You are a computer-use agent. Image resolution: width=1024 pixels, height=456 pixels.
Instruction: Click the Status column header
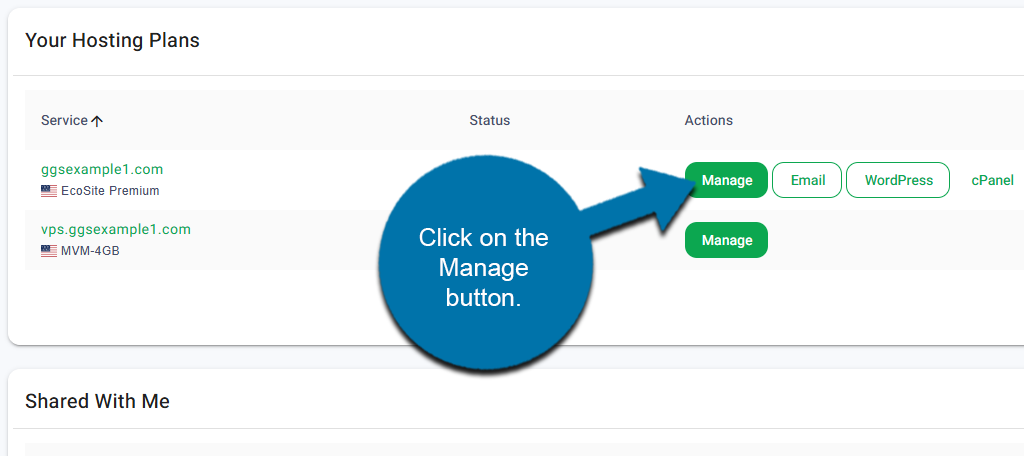pyautogui.click(x=489, y=120)
